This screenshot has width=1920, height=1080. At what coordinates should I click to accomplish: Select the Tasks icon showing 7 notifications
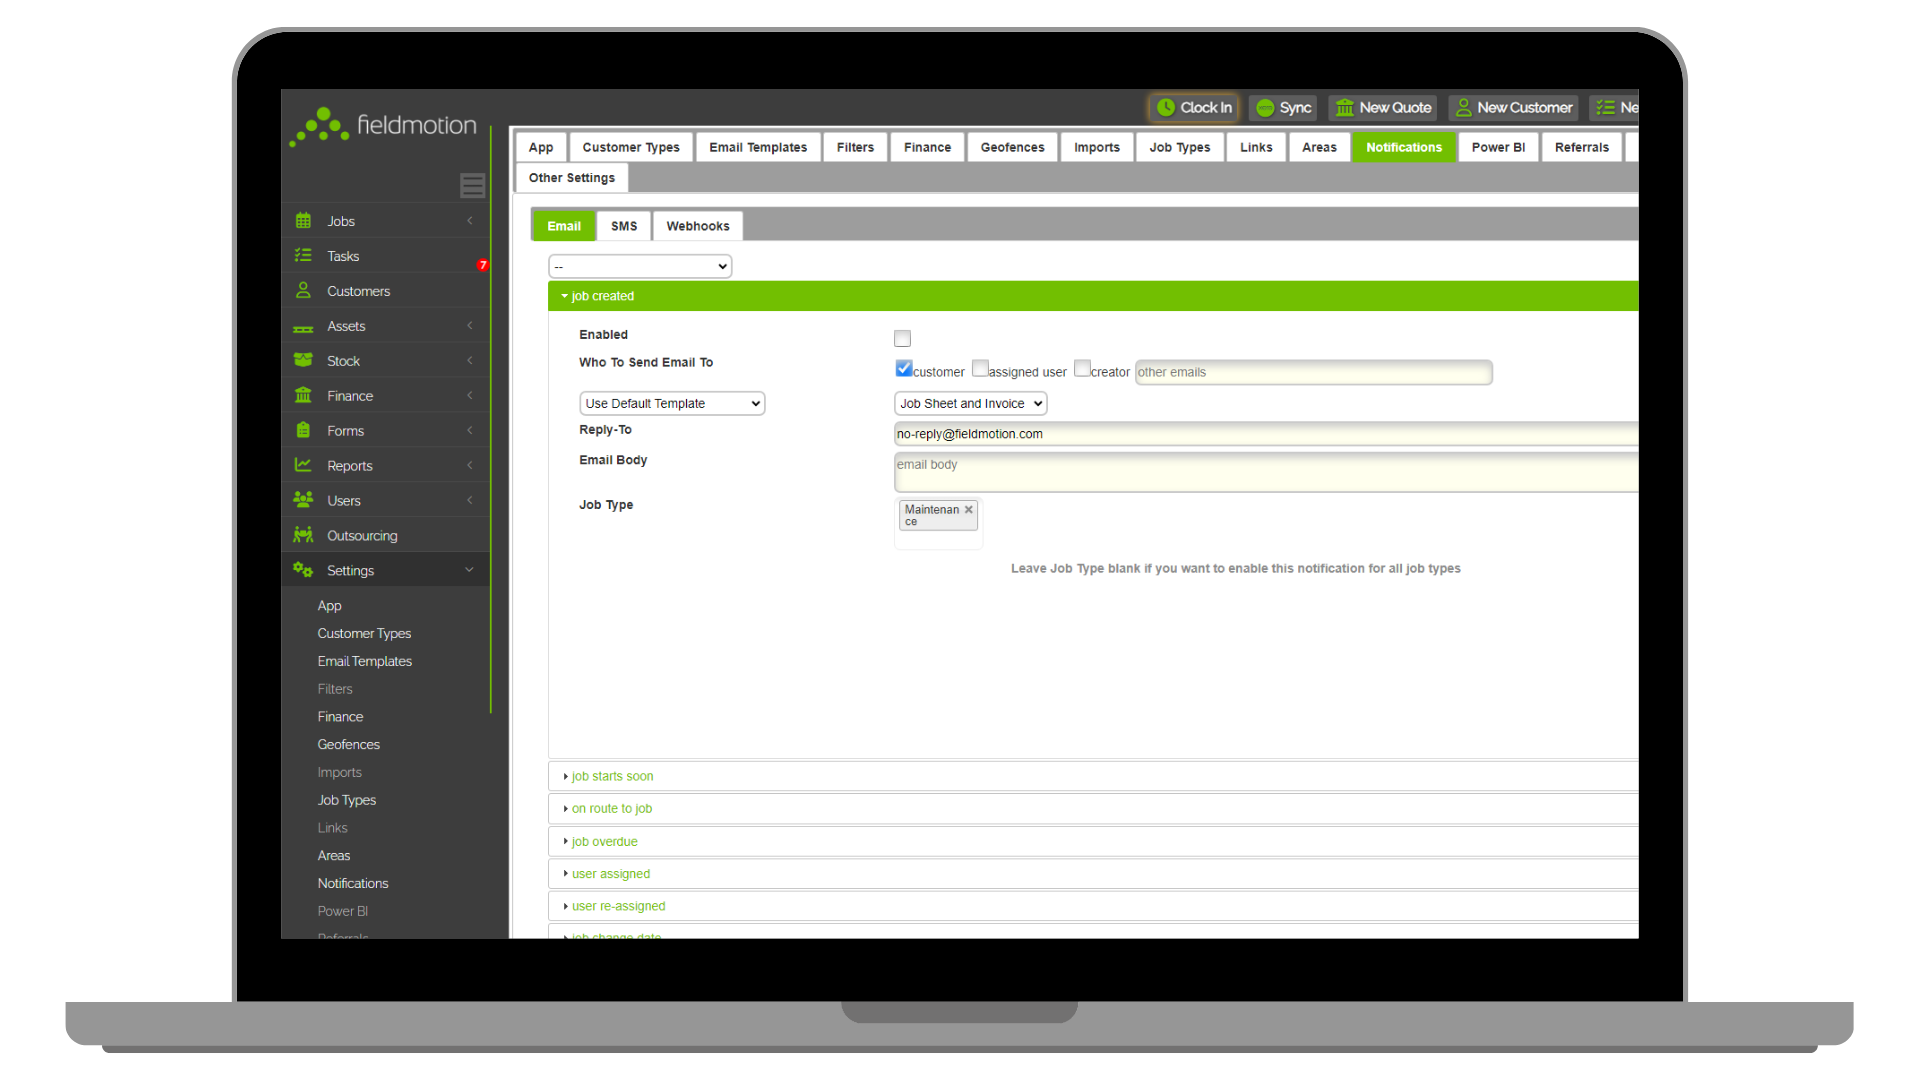click(x=303, y=255)
